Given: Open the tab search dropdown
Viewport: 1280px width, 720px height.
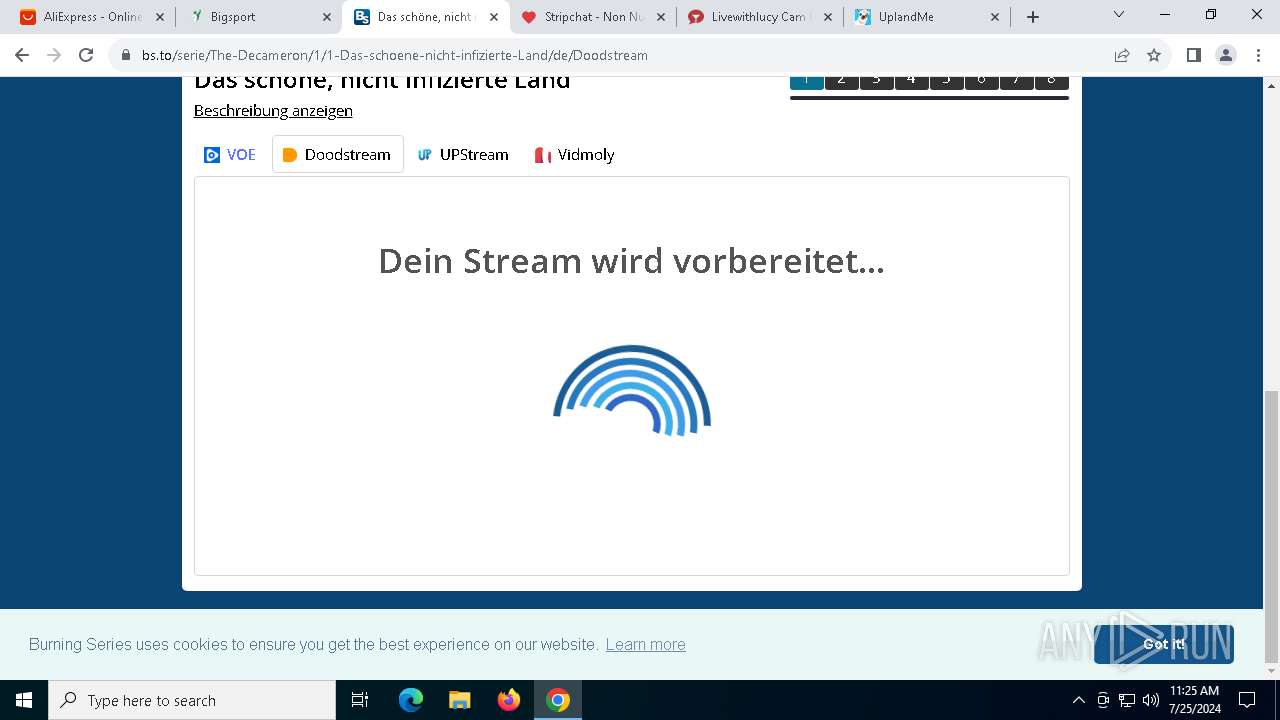Looking at the screenshot, I should [1119, 15].
